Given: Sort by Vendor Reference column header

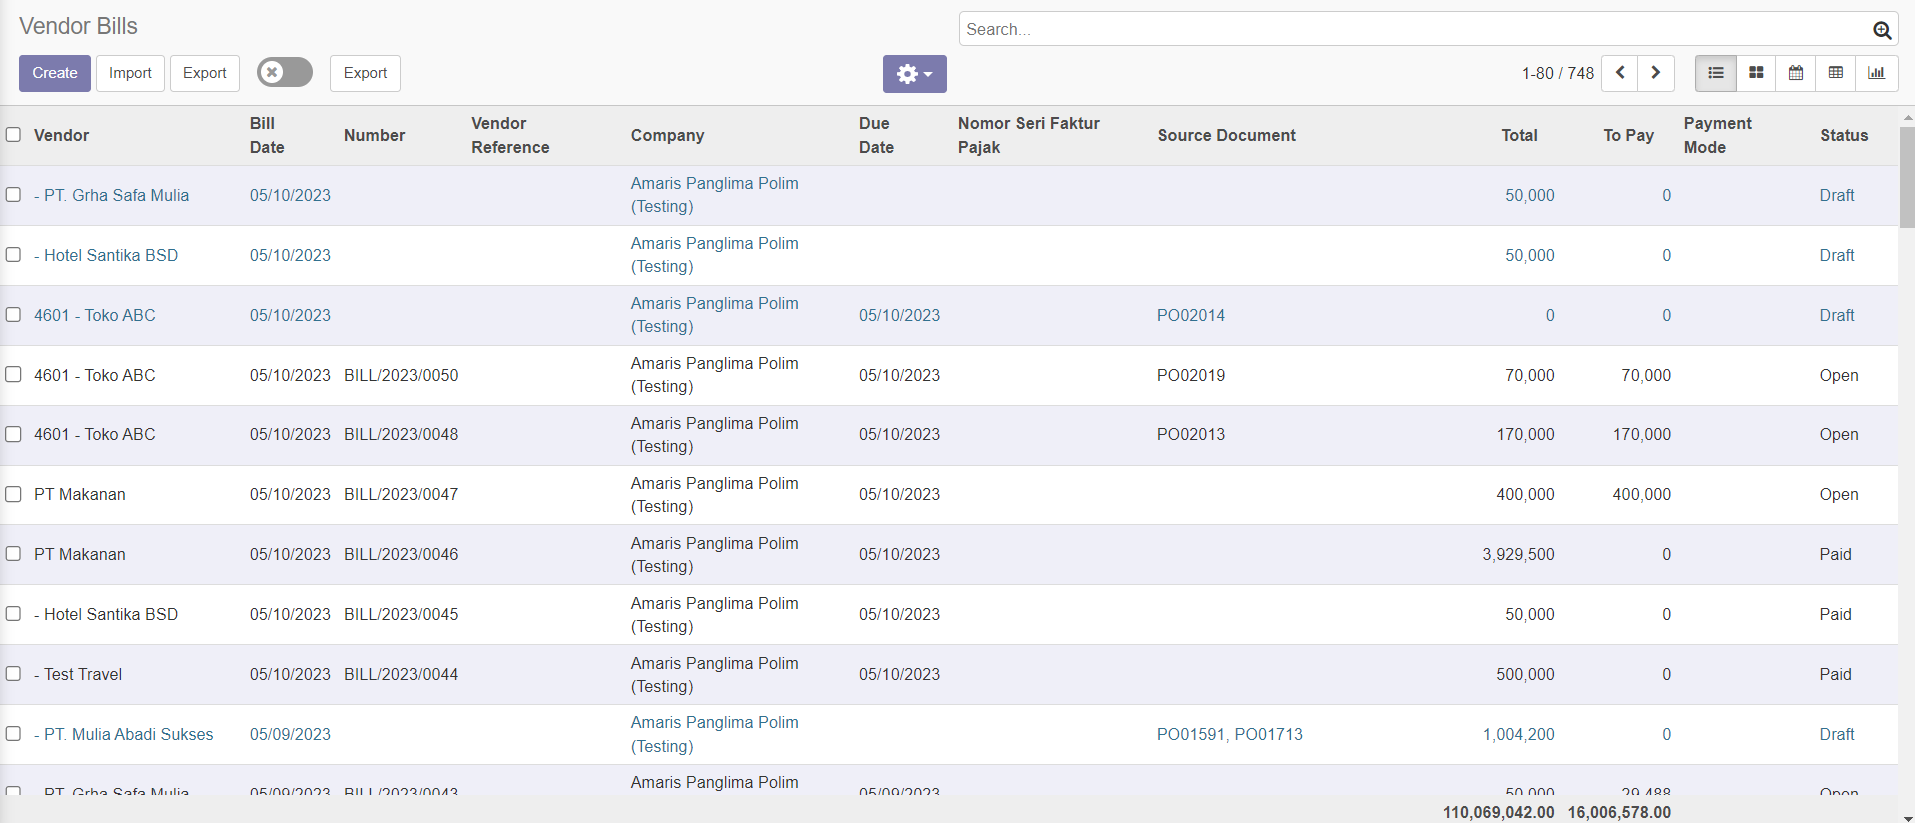Looking at the screenshot, I should (x=510, y=135).
